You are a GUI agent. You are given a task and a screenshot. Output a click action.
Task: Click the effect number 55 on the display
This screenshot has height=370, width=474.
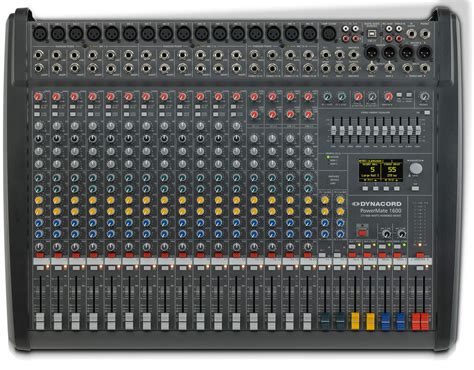coord(392,170)
